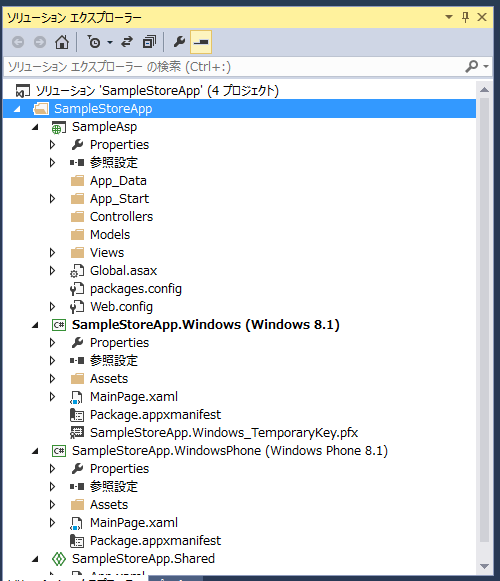
Task: Select SampleStoreApp.Shared project
Action: (143, 559)
